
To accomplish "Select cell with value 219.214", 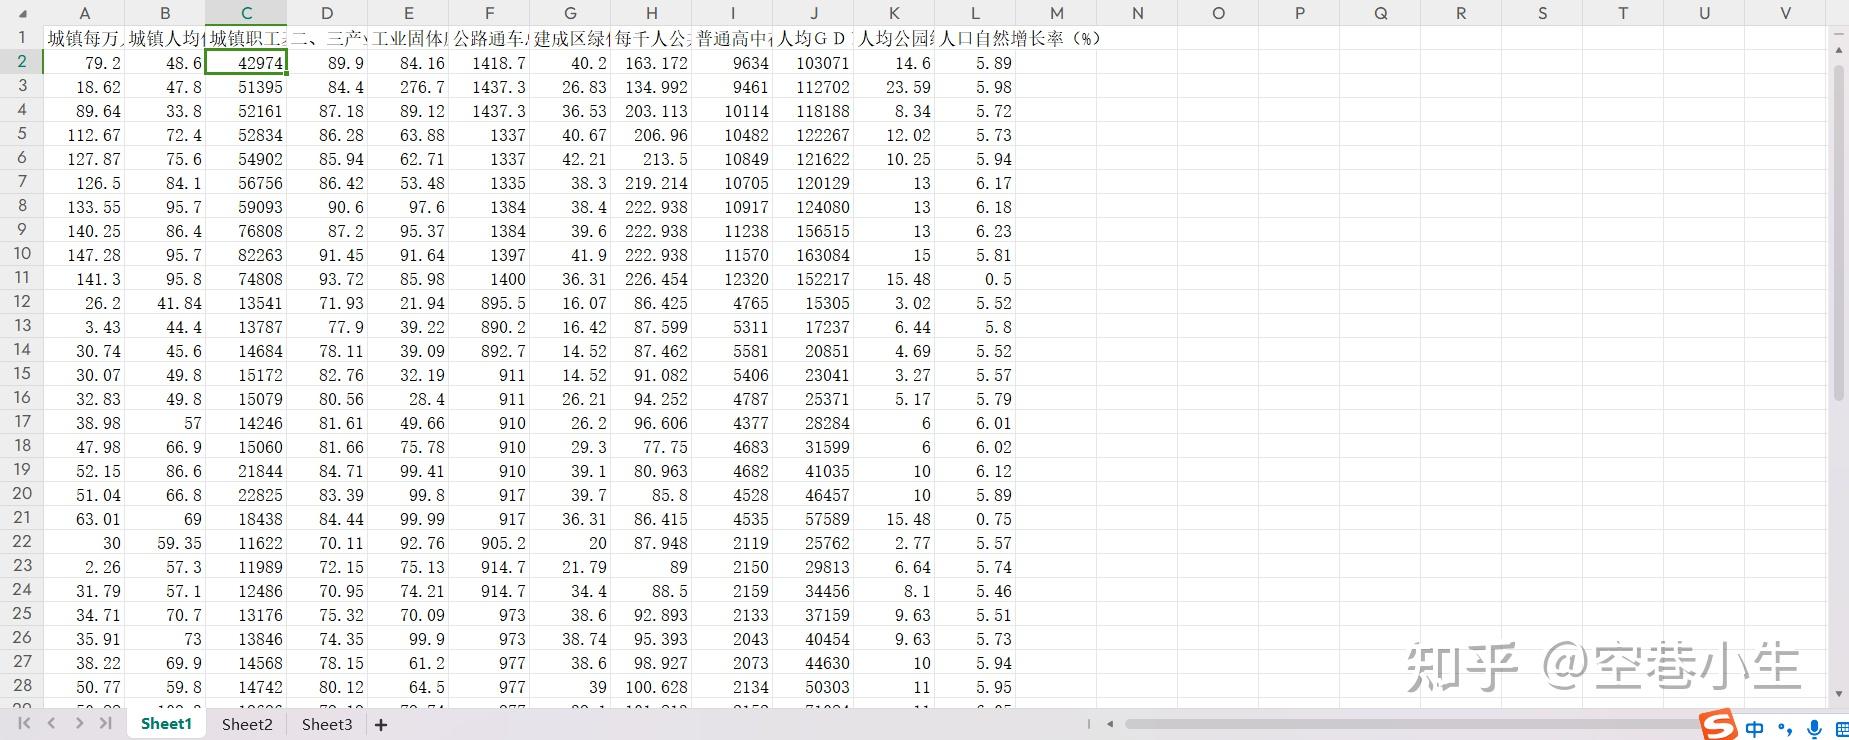I will coord(651,183).
